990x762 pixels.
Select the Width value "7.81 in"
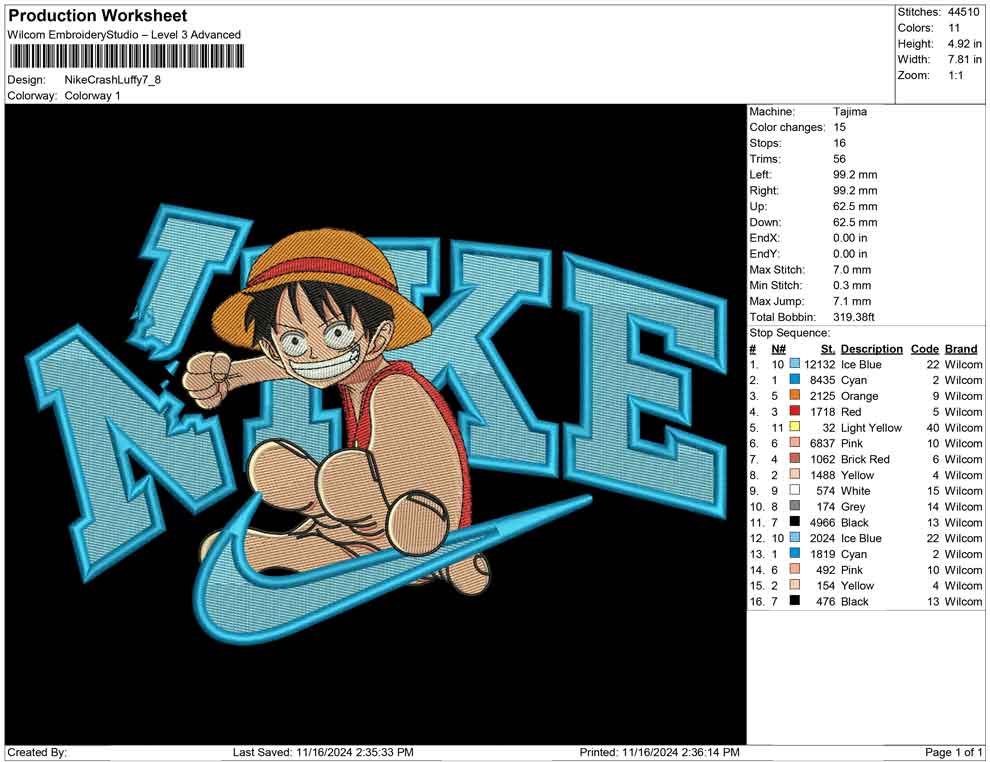965,59
